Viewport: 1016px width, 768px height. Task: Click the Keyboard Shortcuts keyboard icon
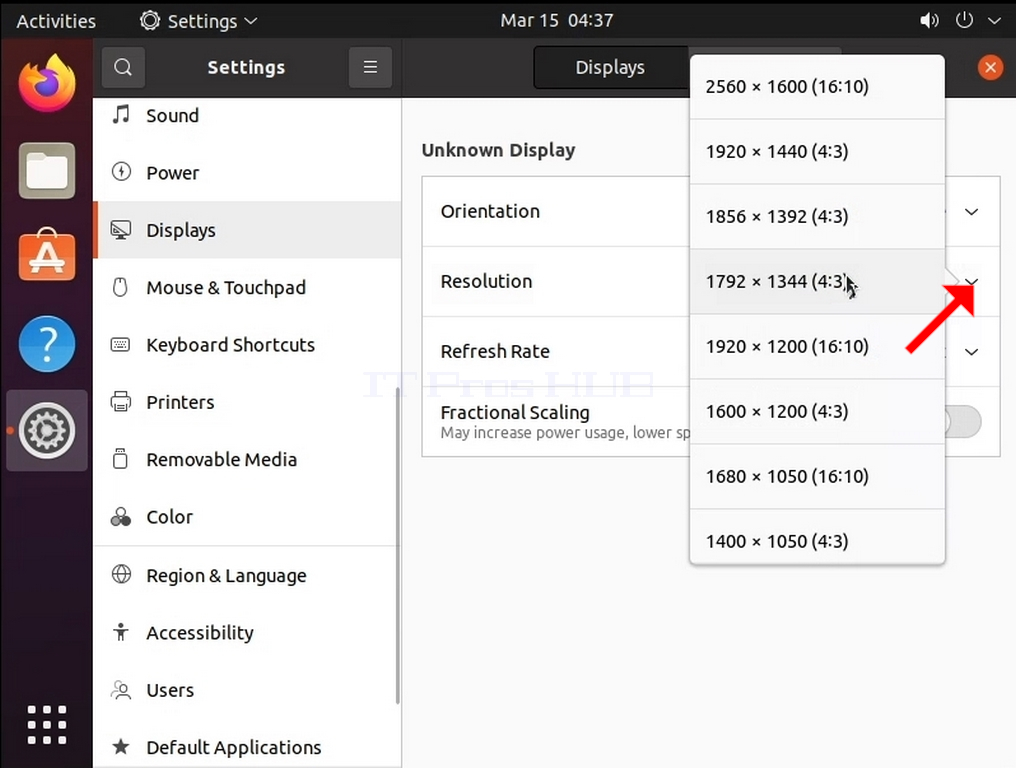coord(121,344)
